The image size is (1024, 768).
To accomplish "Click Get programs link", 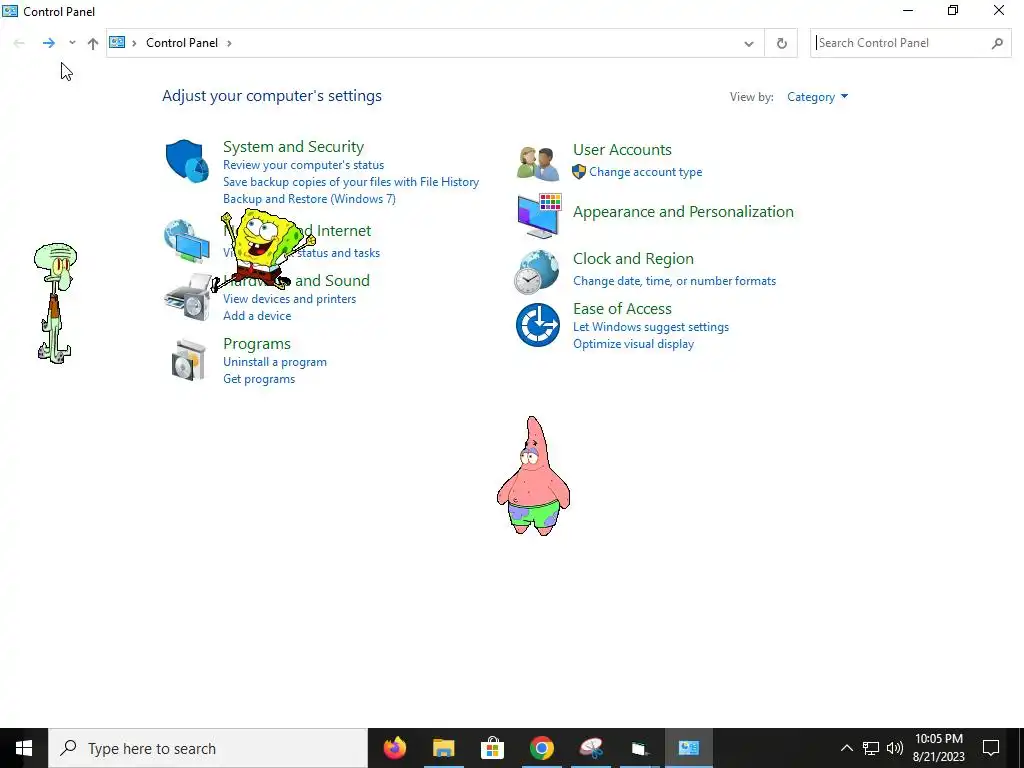I will [x=259, y=379].
